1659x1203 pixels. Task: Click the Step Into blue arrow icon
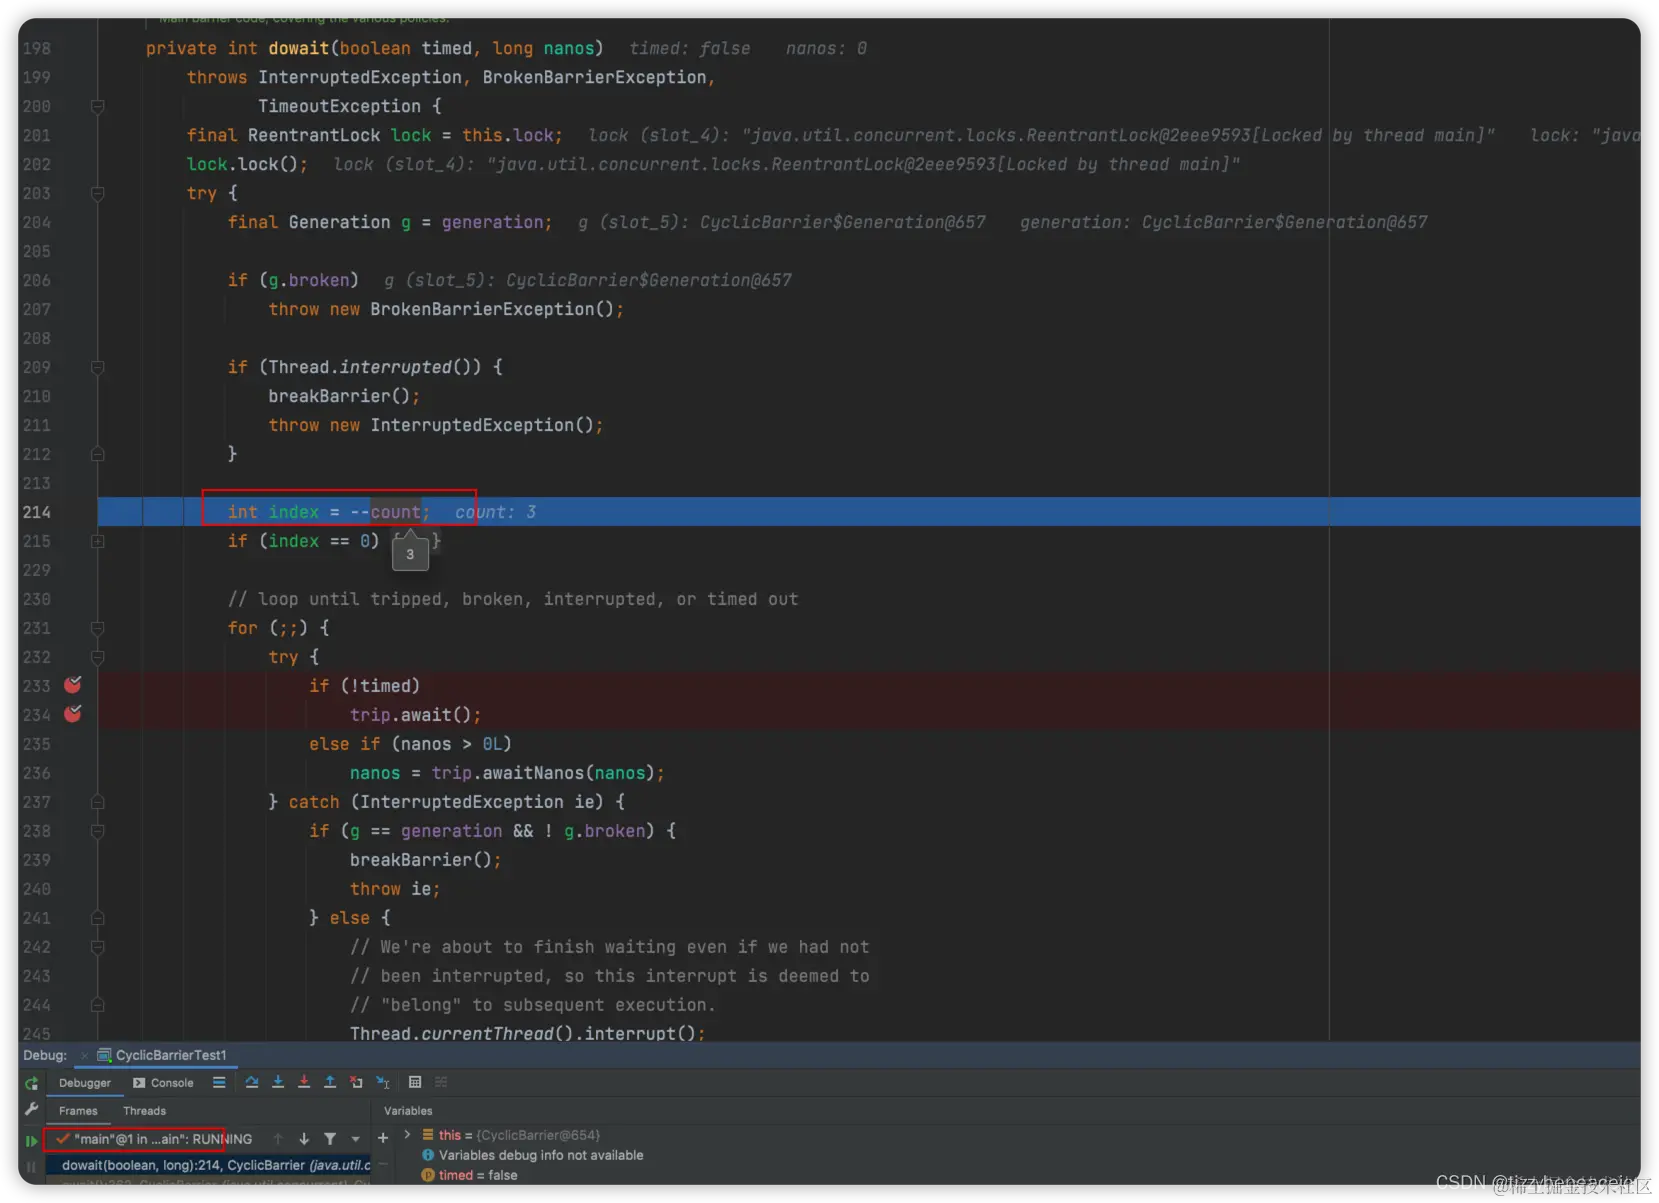(x=278, y=1082)
